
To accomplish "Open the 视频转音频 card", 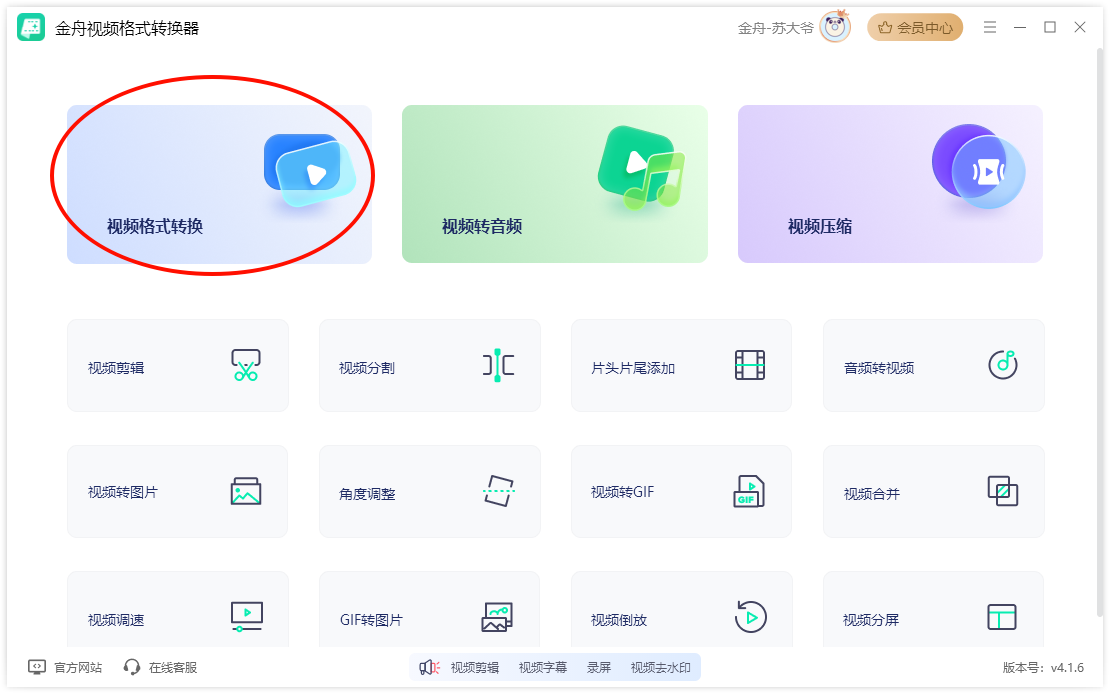I will (x=554, y=184).
